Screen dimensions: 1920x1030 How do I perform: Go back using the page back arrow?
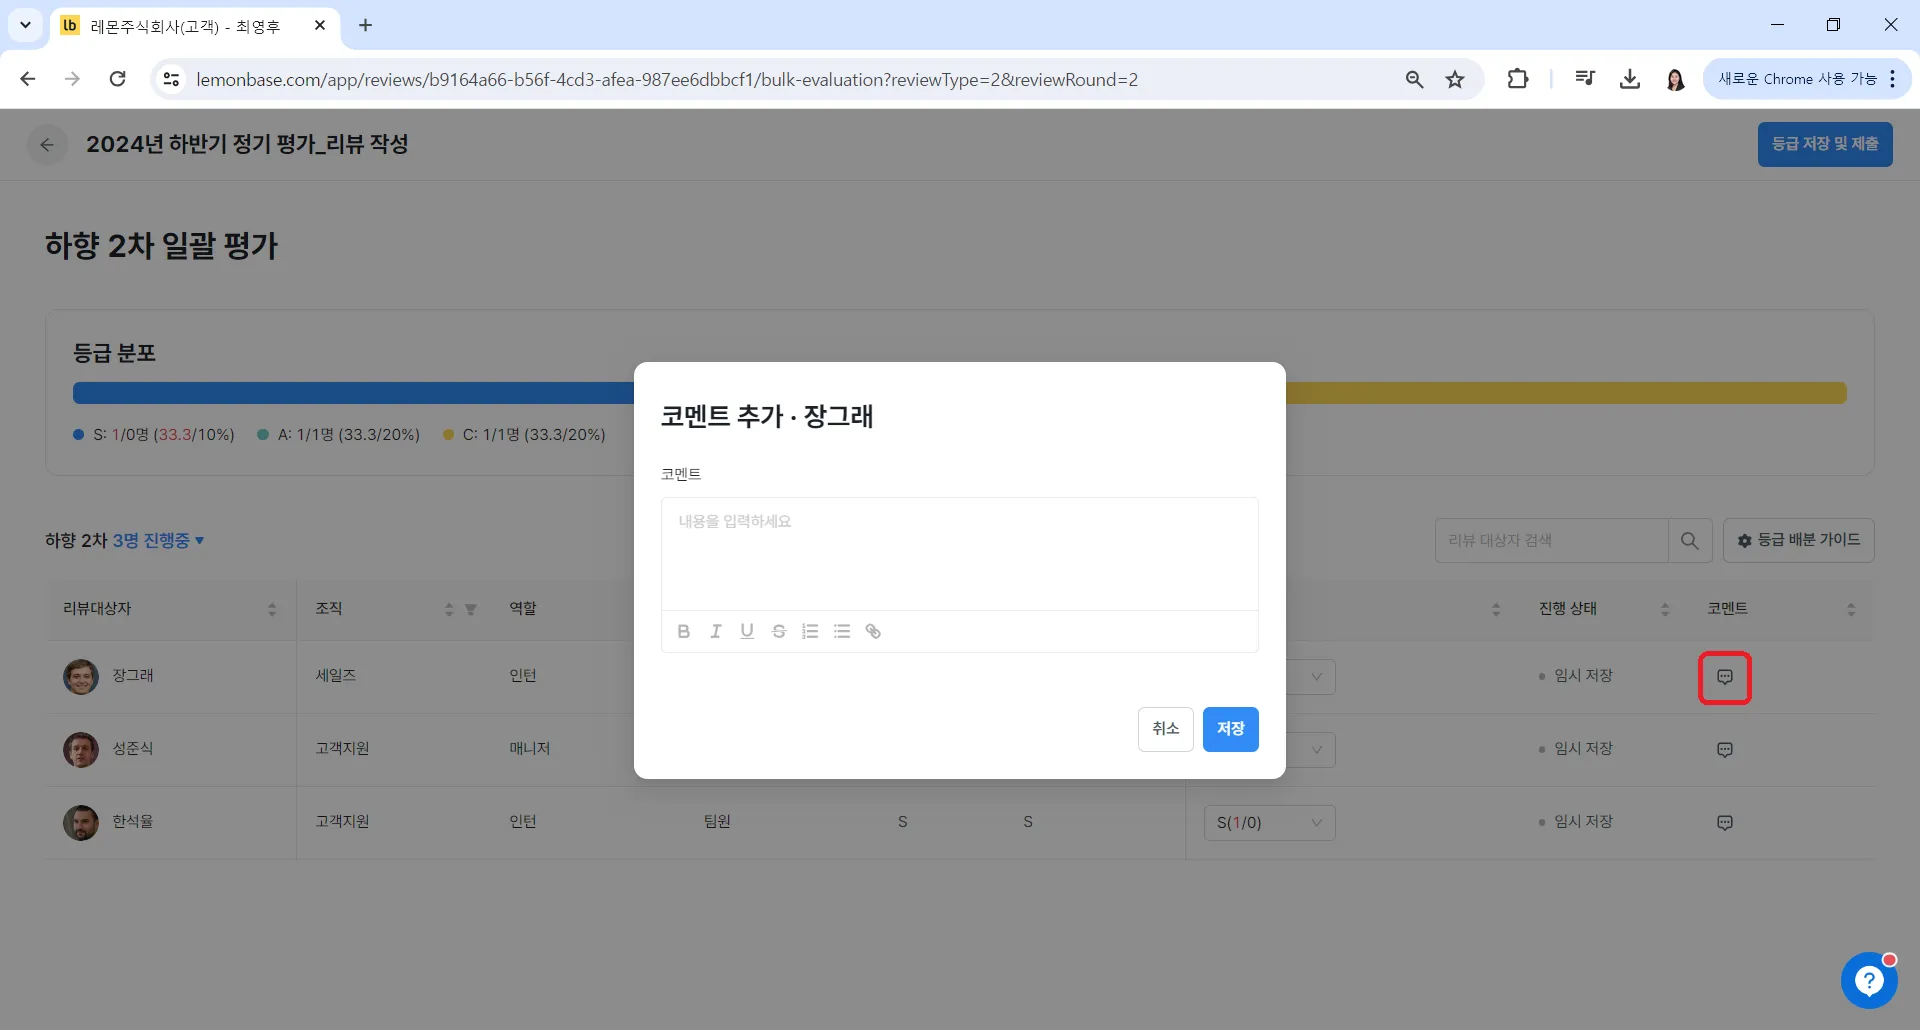tap(47, 145)
